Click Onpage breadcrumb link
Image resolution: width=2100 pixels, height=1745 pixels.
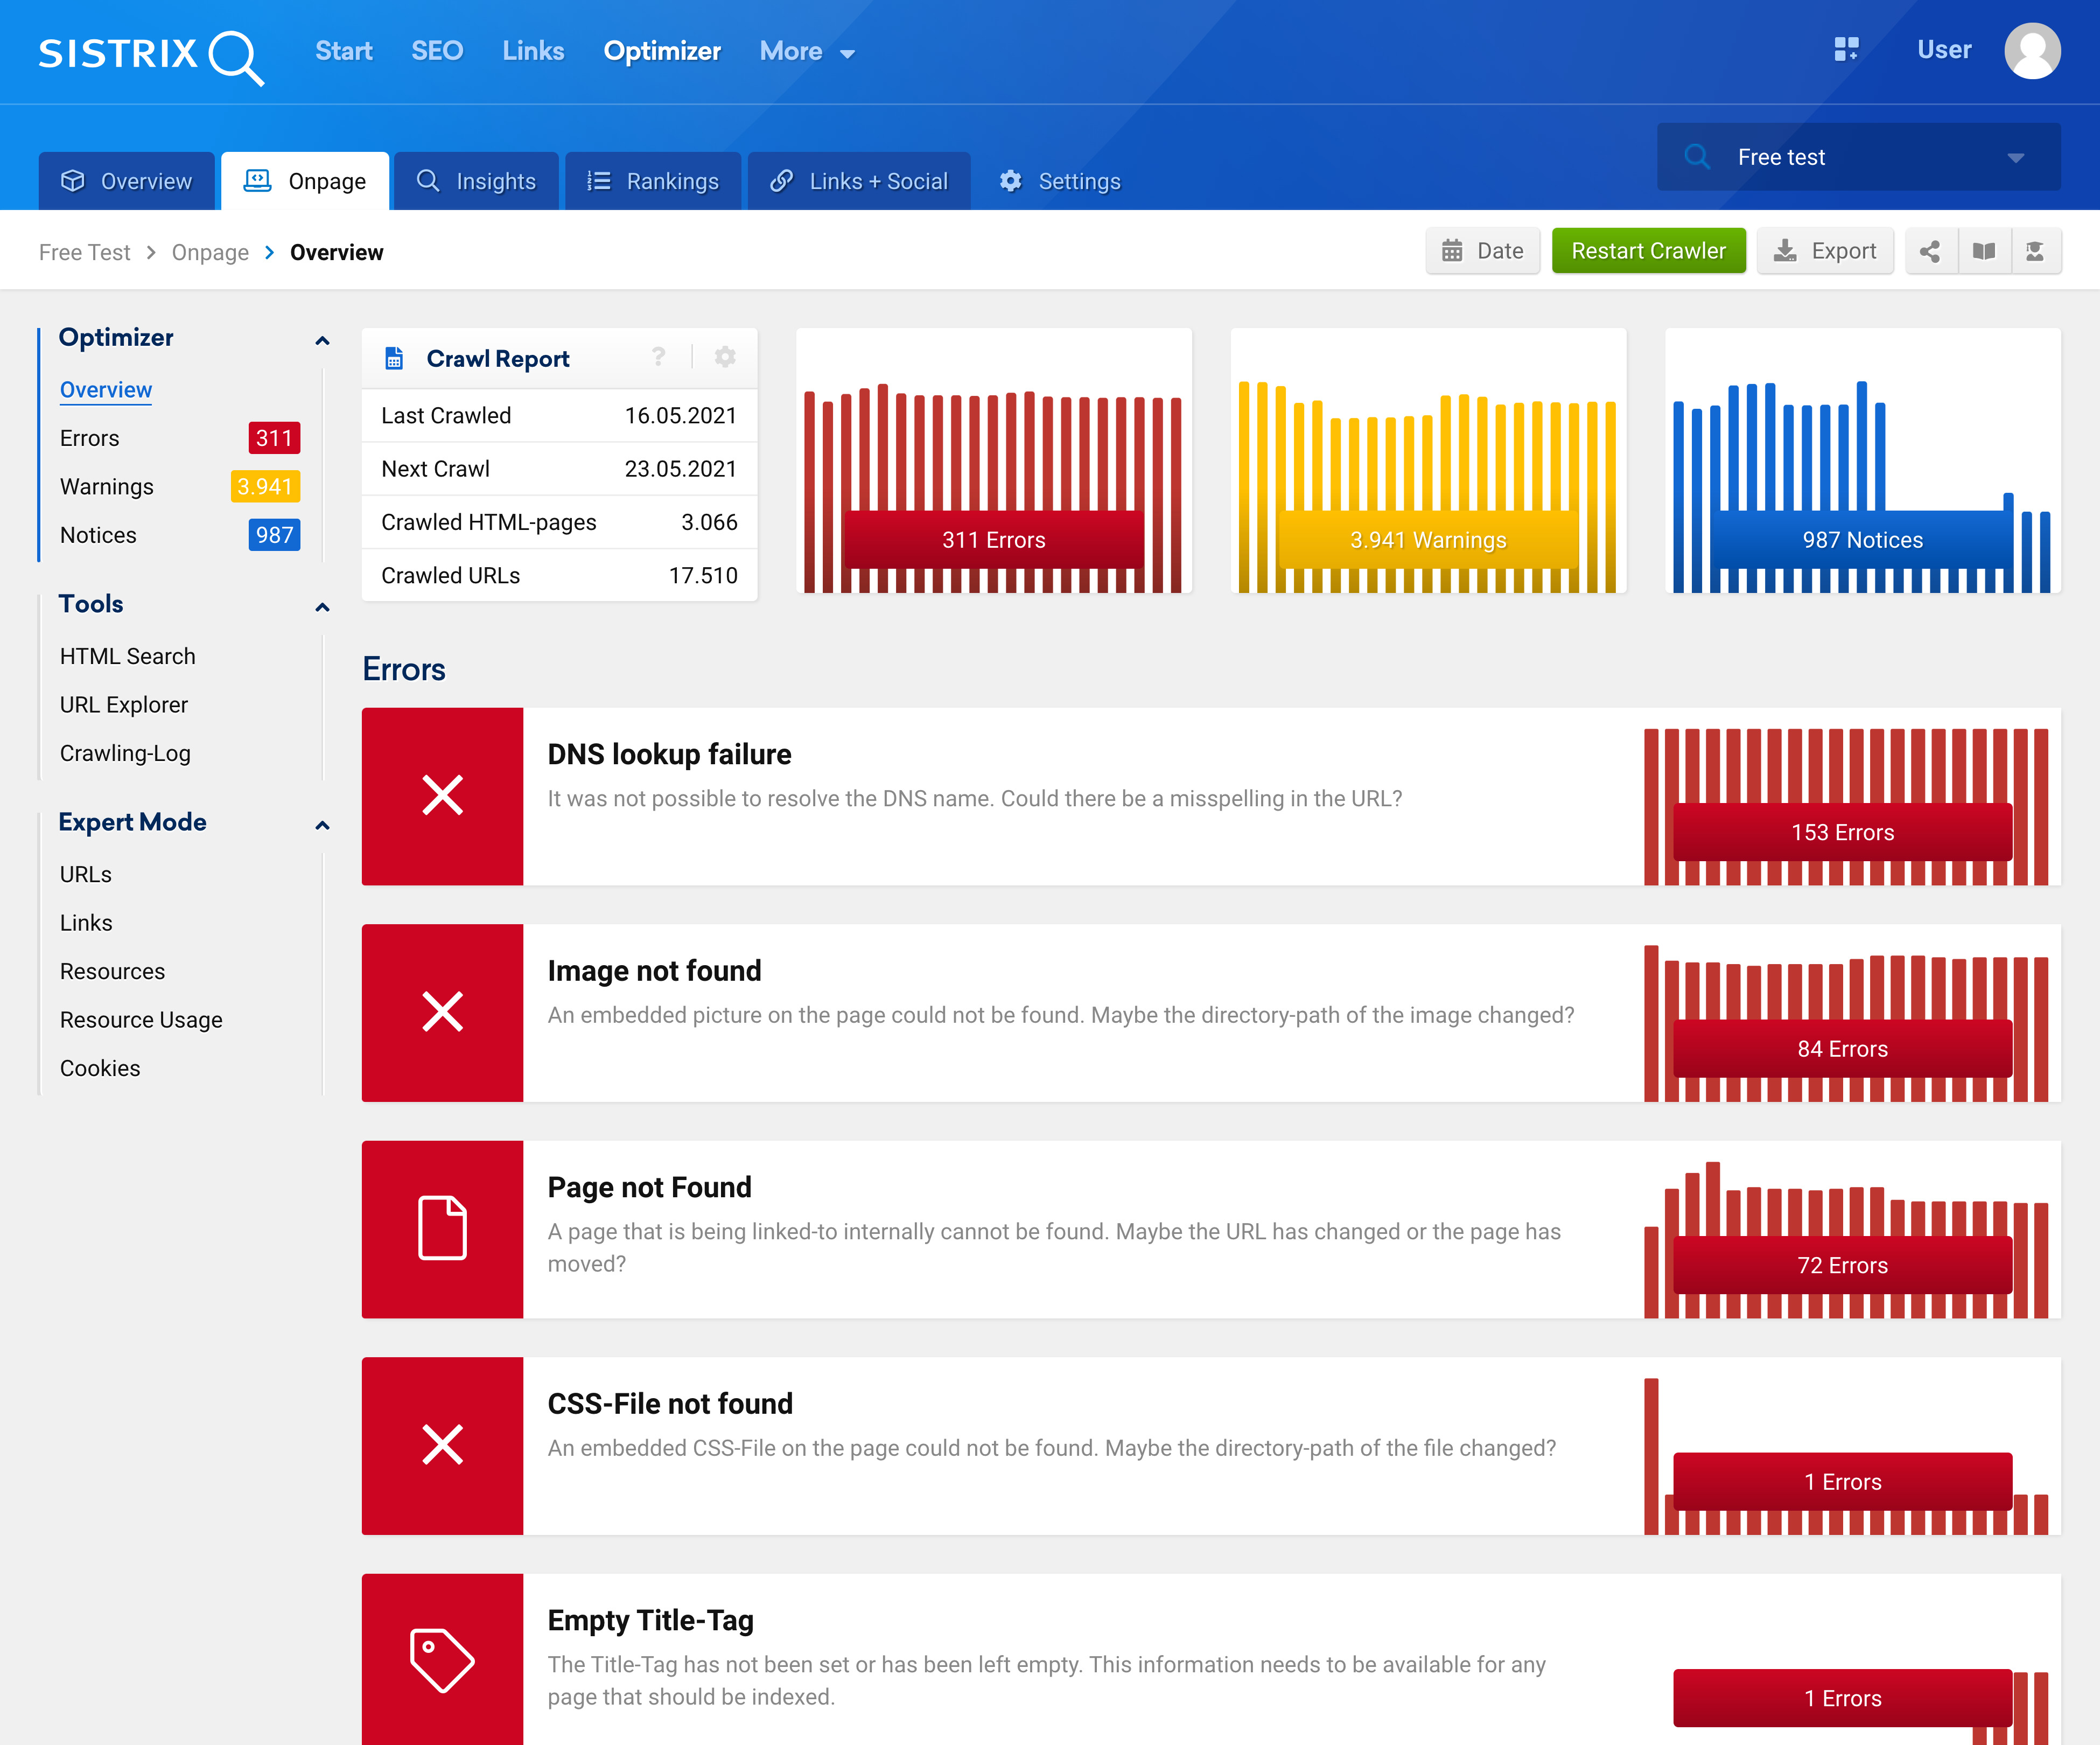(210, 252)
